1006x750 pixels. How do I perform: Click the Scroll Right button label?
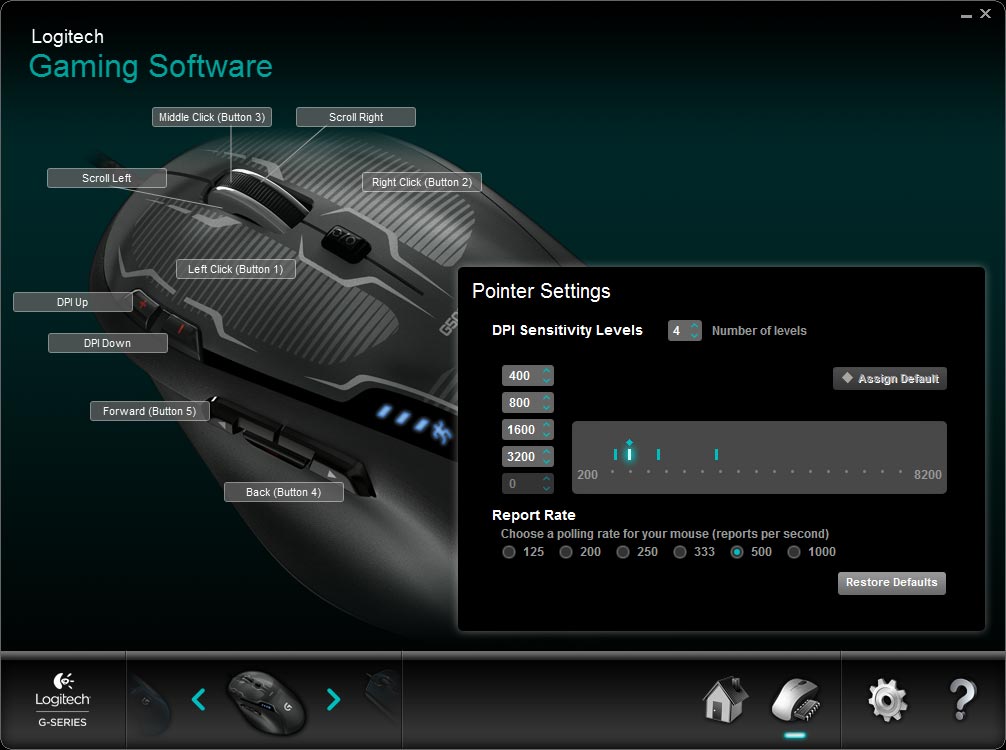356,117
